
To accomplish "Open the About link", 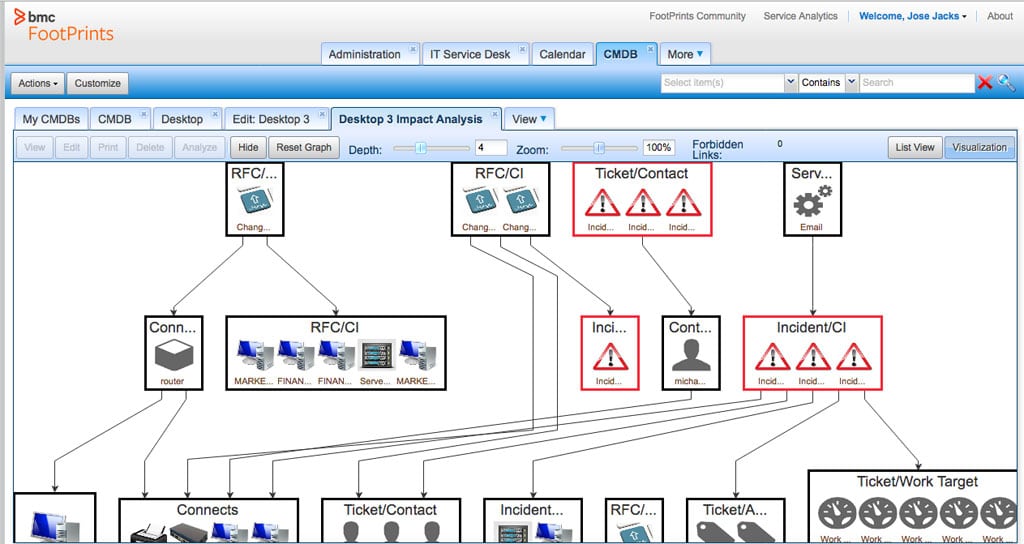I will [x=1000, y=16].
